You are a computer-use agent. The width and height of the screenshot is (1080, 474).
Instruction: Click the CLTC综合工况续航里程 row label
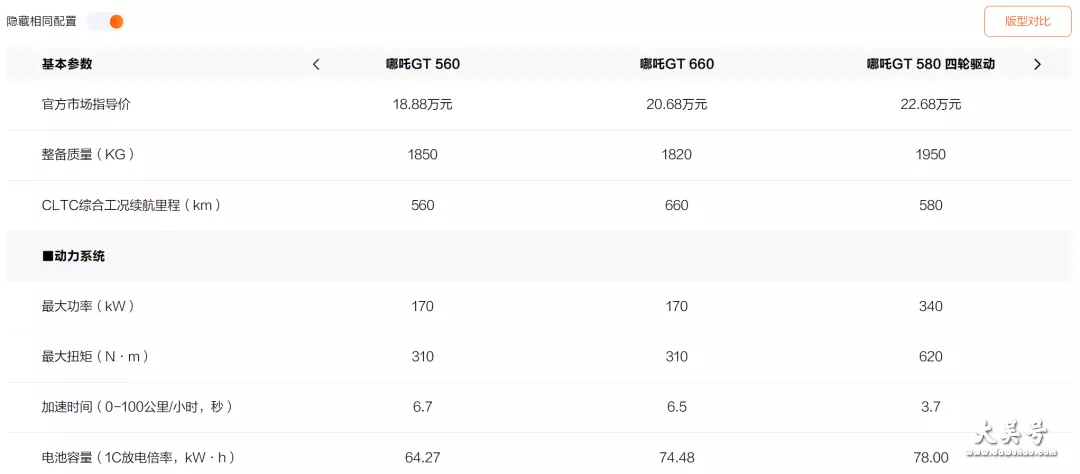[x=132, y=205]
